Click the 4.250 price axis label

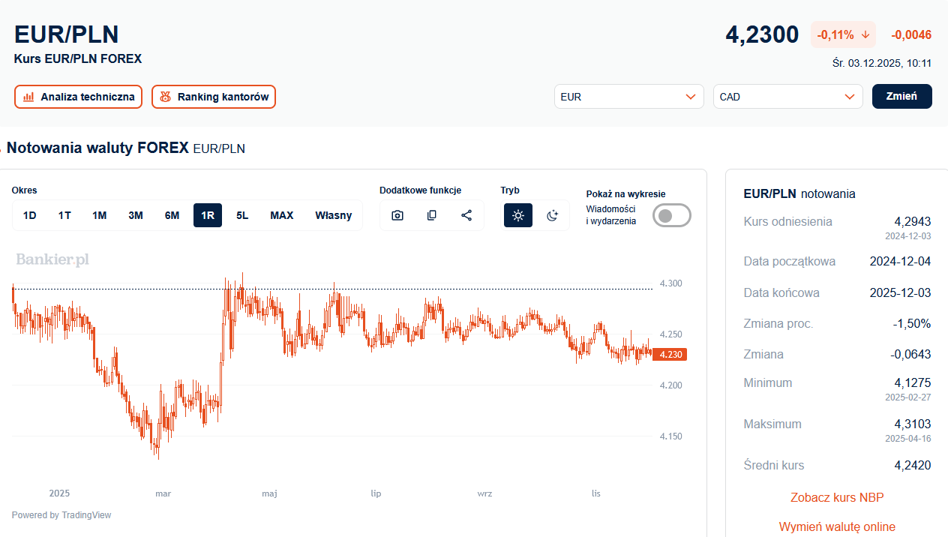(670, 334)
